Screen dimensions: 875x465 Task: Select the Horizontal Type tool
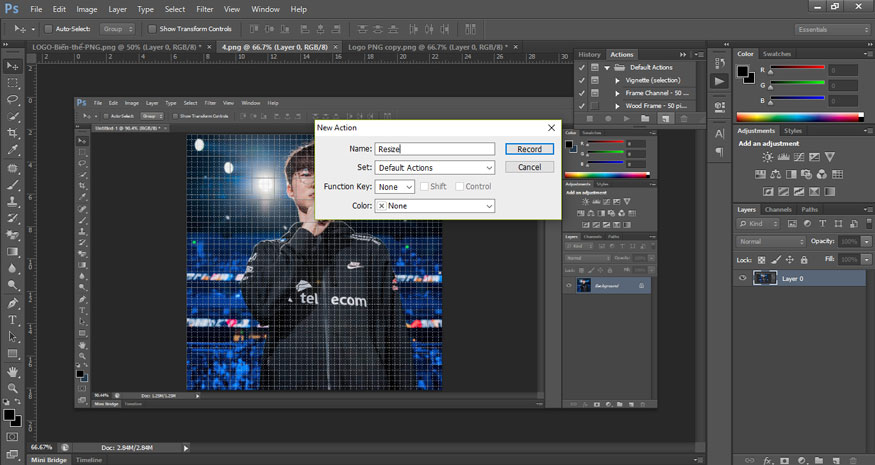click(12, 320)
